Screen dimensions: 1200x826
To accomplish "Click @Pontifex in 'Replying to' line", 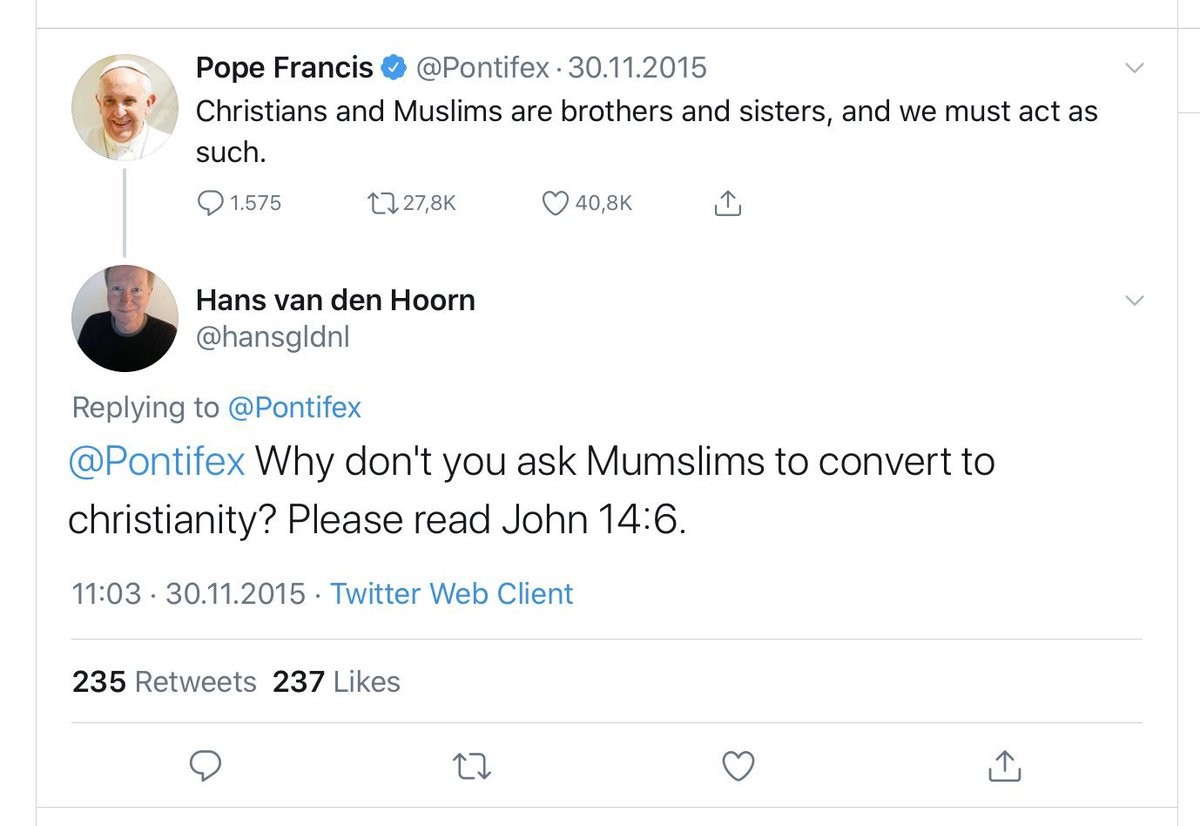I will click(293, 407).
